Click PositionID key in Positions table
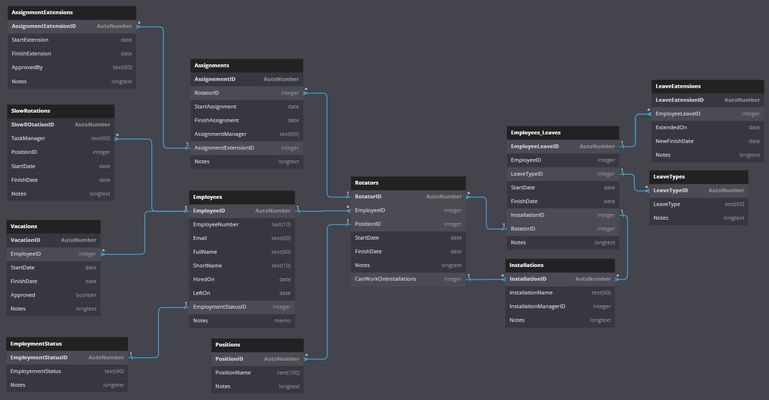This screenshot has width=769, height=400. [x=257, y=359]
